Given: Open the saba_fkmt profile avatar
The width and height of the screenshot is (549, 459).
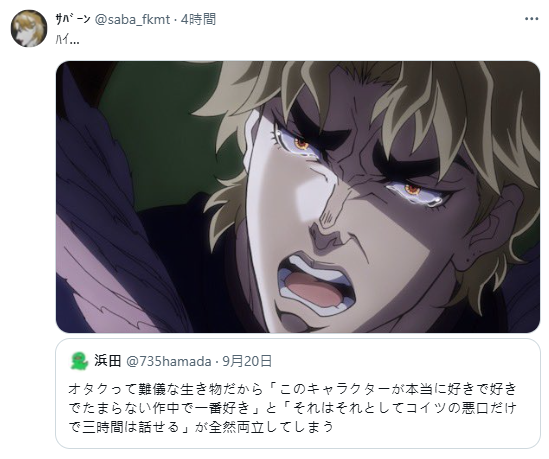Looking at the screenshot, I should pos(29,28).
